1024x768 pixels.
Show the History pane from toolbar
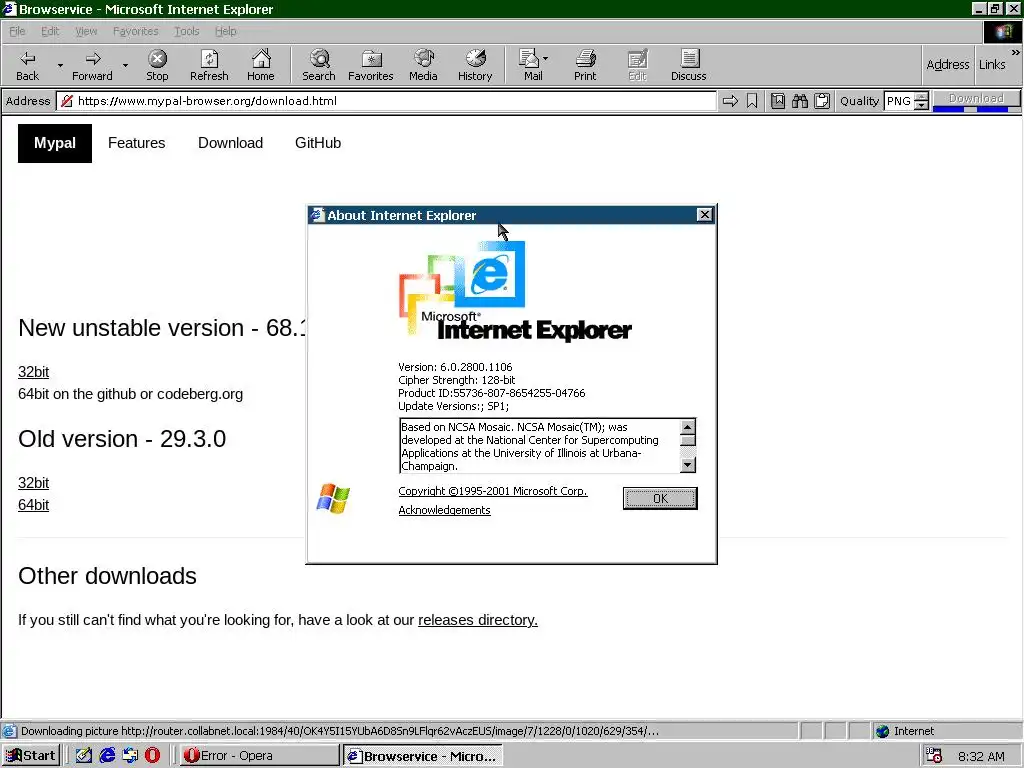(x=475, y=65)
